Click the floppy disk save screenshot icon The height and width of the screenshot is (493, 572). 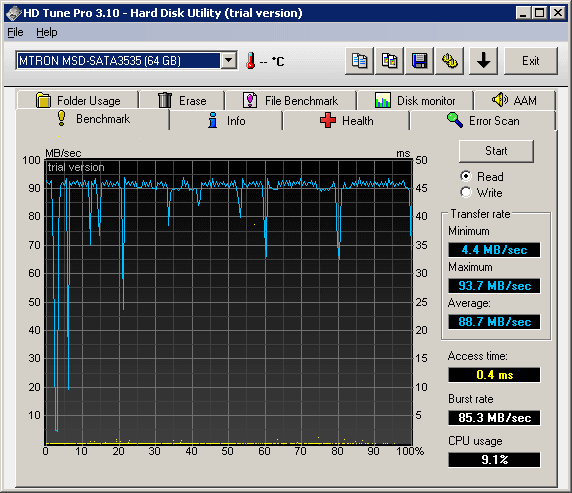coord(419,61)
